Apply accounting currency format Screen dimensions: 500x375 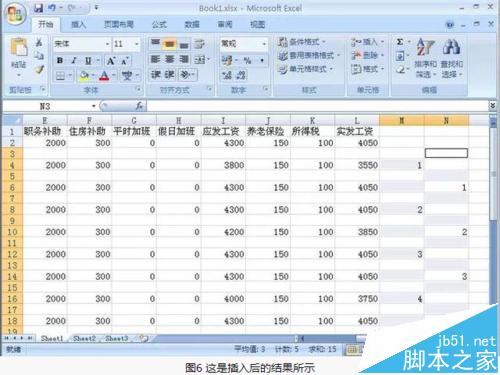pyautogui.click(x=227, y=61)
